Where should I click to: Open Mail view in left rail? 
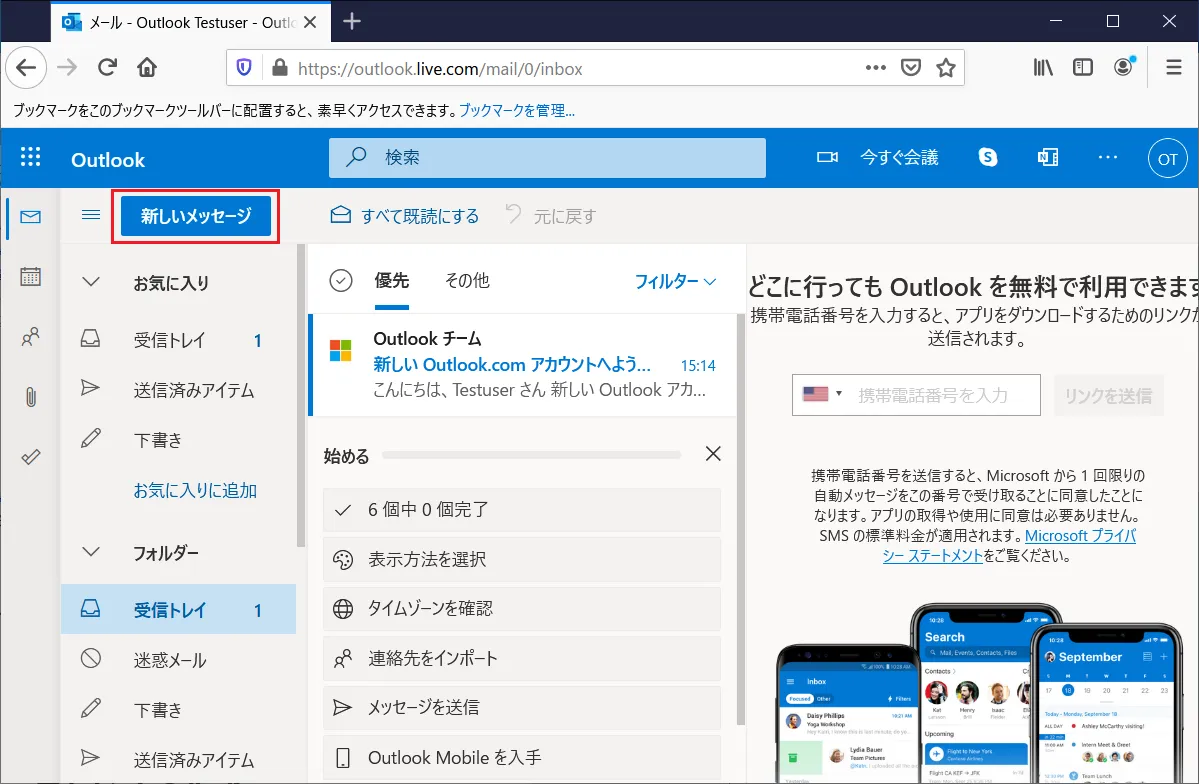[31, 217]
